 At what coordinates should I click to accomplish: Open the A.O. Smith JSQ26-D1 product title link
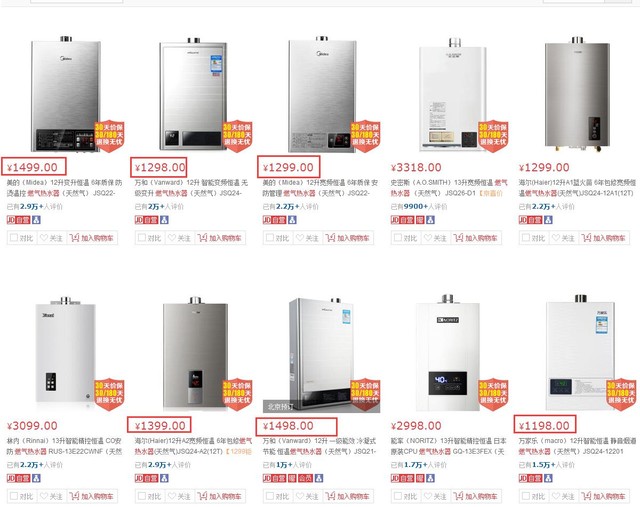coord(450,186)
